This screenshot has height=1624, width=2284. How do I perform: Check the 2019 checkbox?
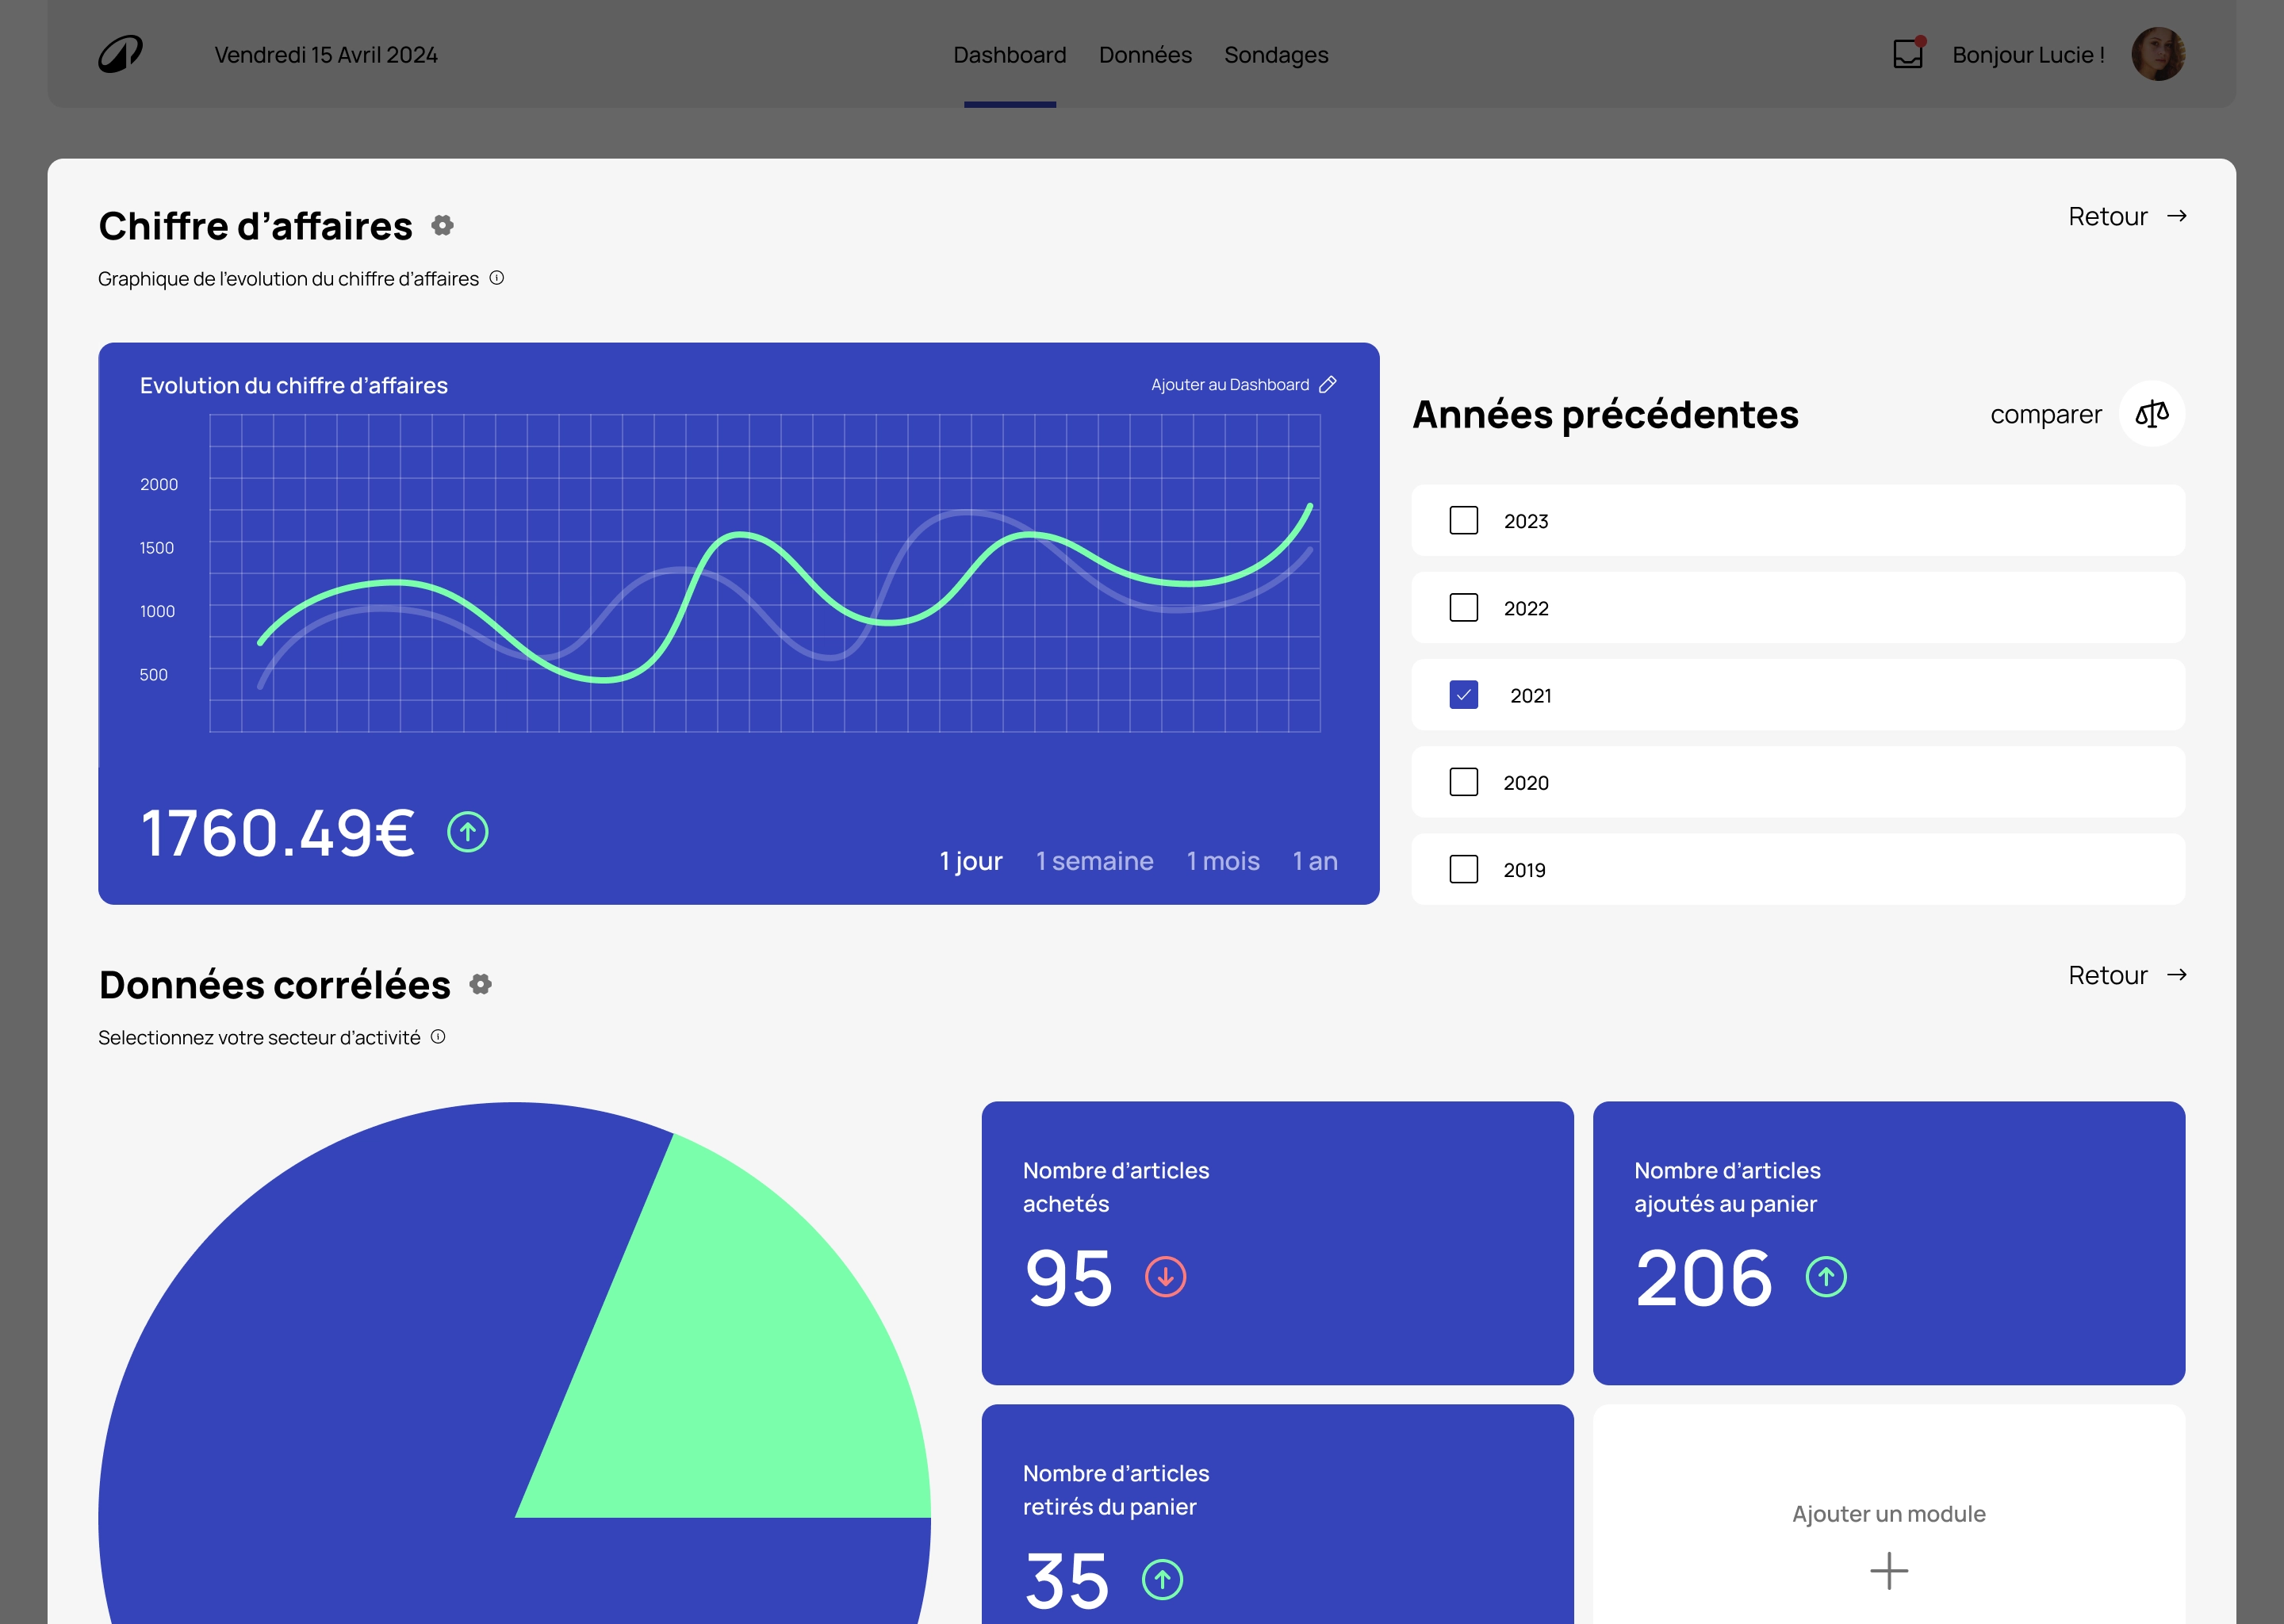[x=1463, y=869]
